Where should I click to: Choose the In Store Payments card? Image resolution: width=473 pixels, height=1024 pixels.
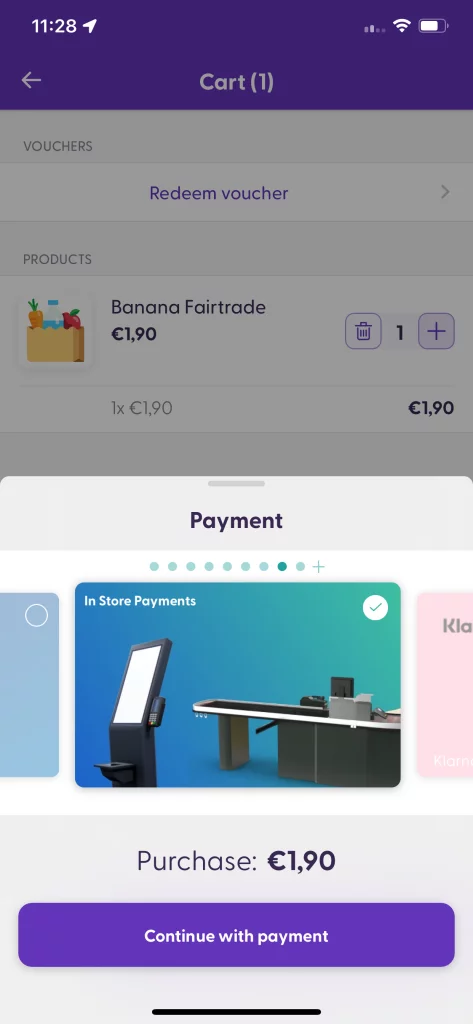tap(238, 684)
